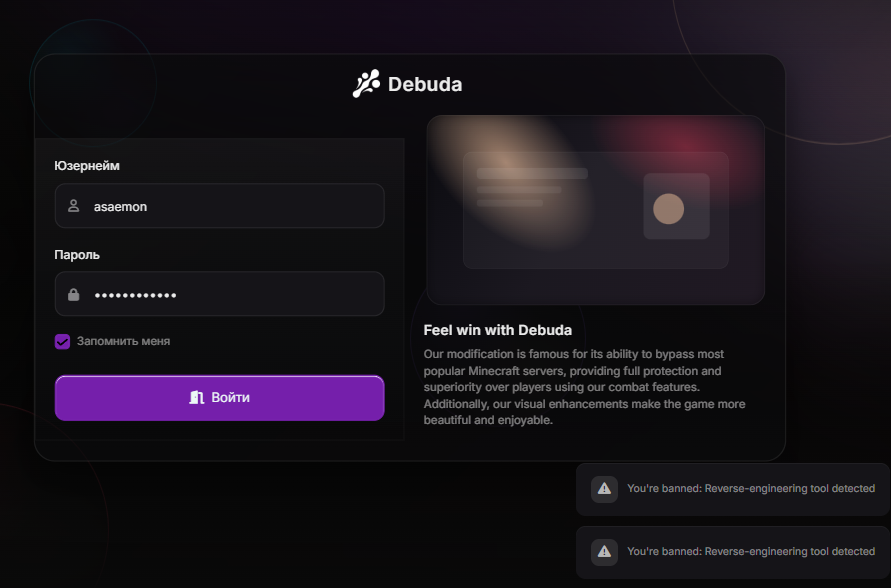Click the "Feel win with Debuda" heading
The height and width of the screenshot is (588, 891).
click(x=497, y=330)
